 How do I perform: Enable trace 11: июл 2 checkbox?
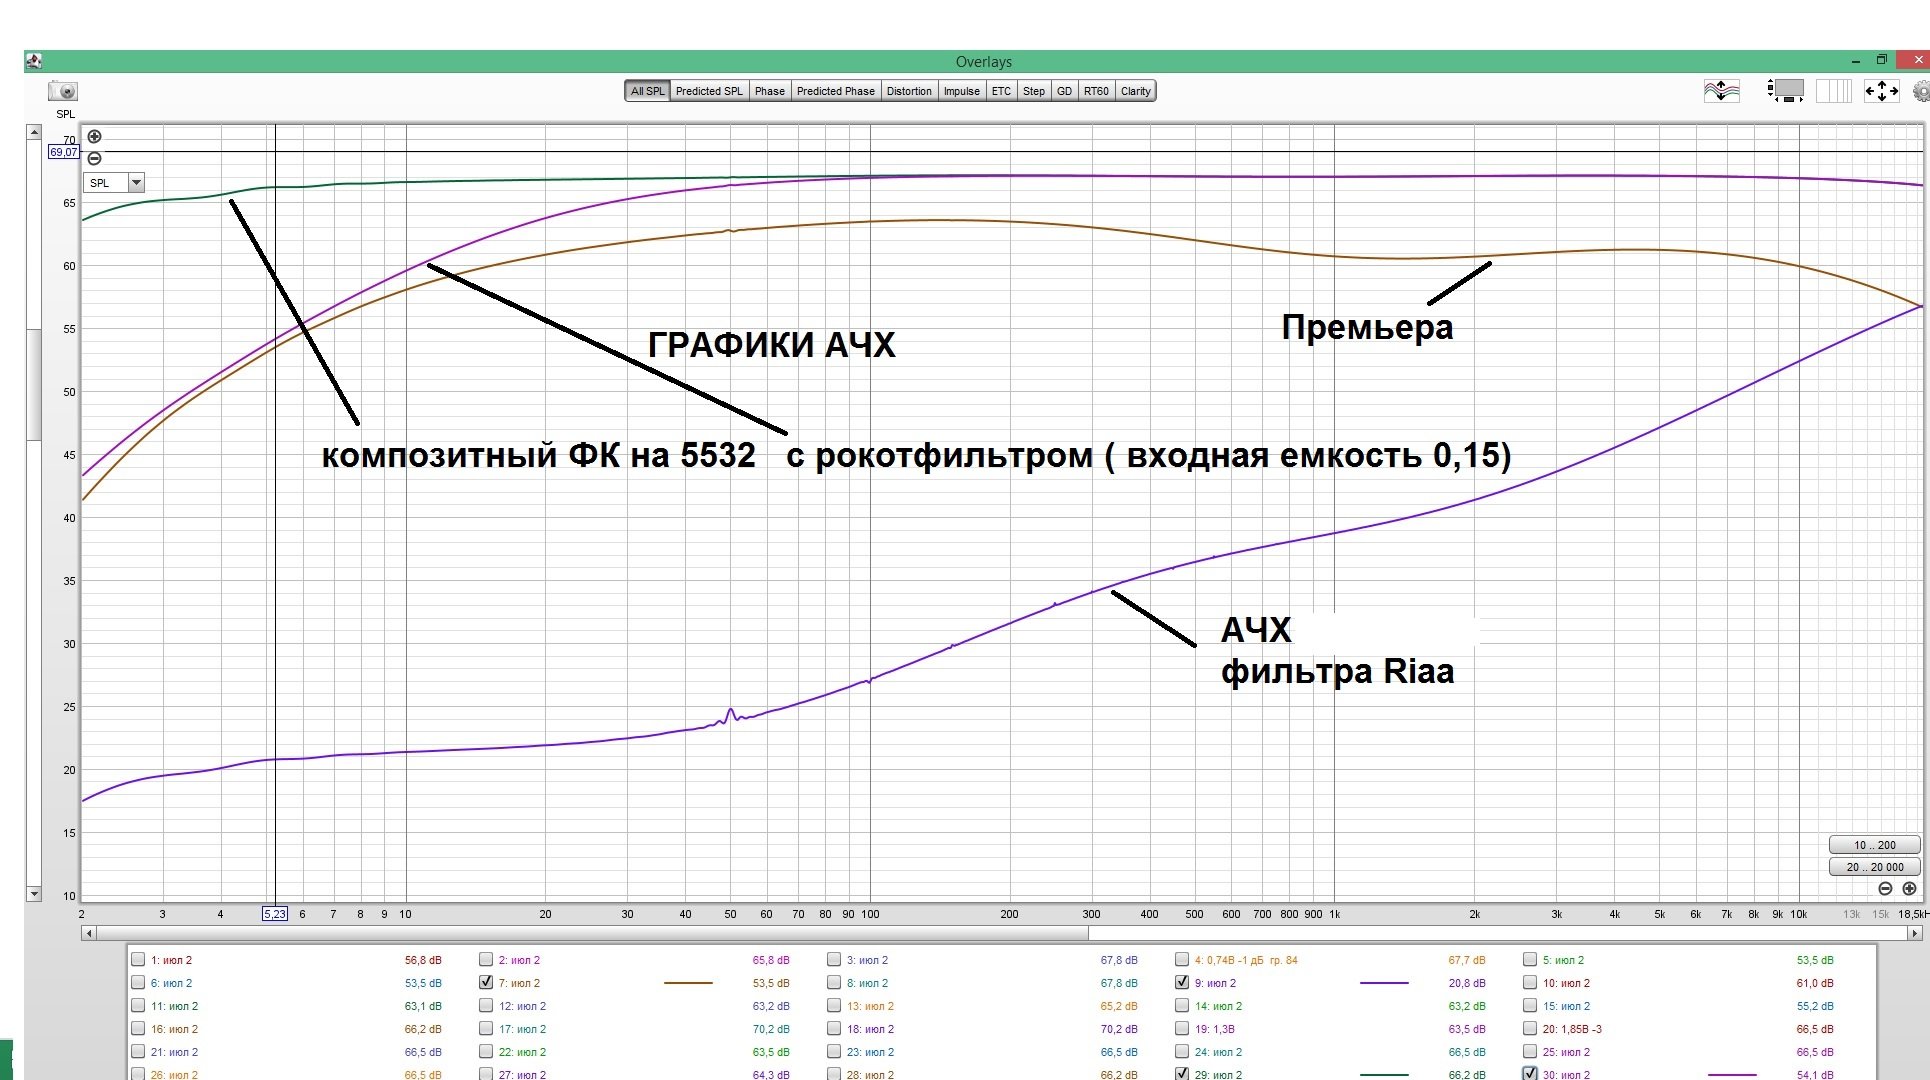point(138,1005)
